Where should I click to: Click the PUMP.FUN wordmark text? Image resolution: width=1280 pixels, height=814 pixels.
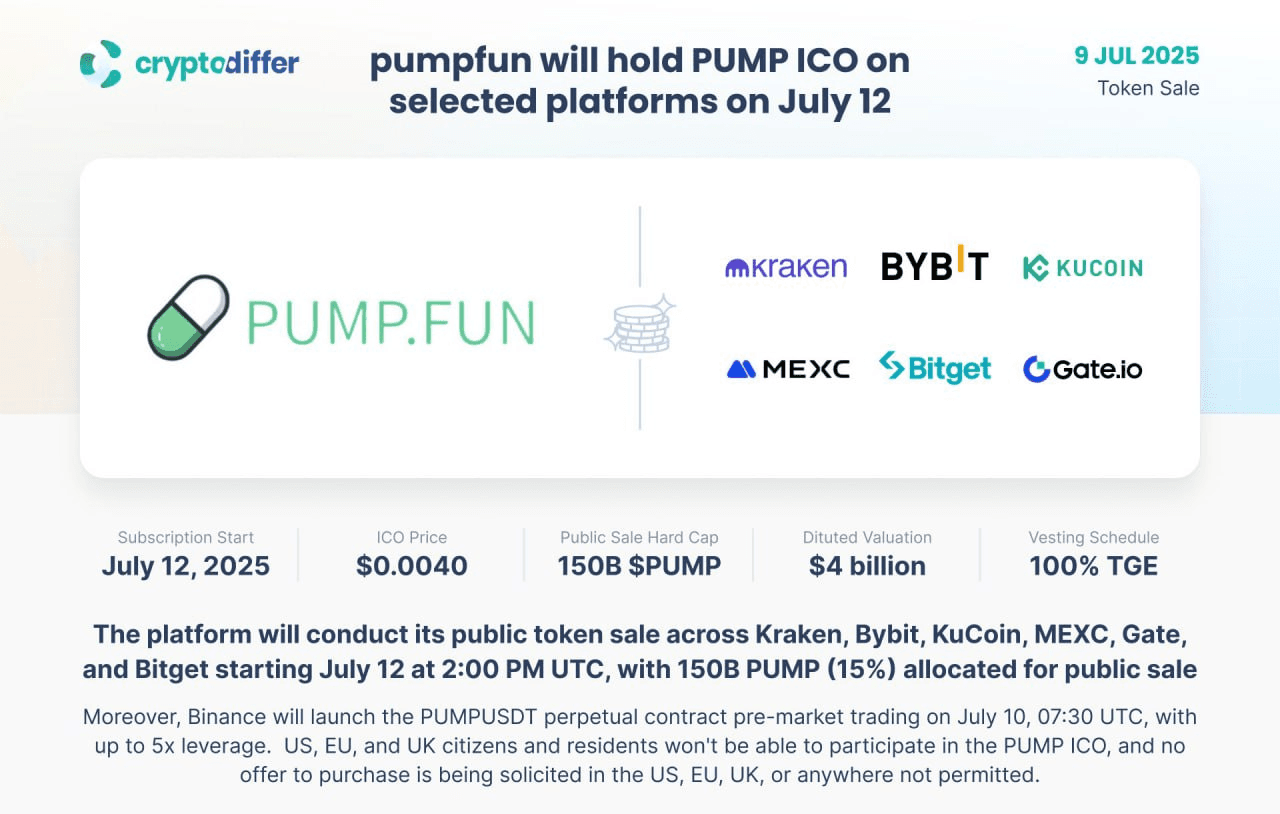(x=391, y=322)
